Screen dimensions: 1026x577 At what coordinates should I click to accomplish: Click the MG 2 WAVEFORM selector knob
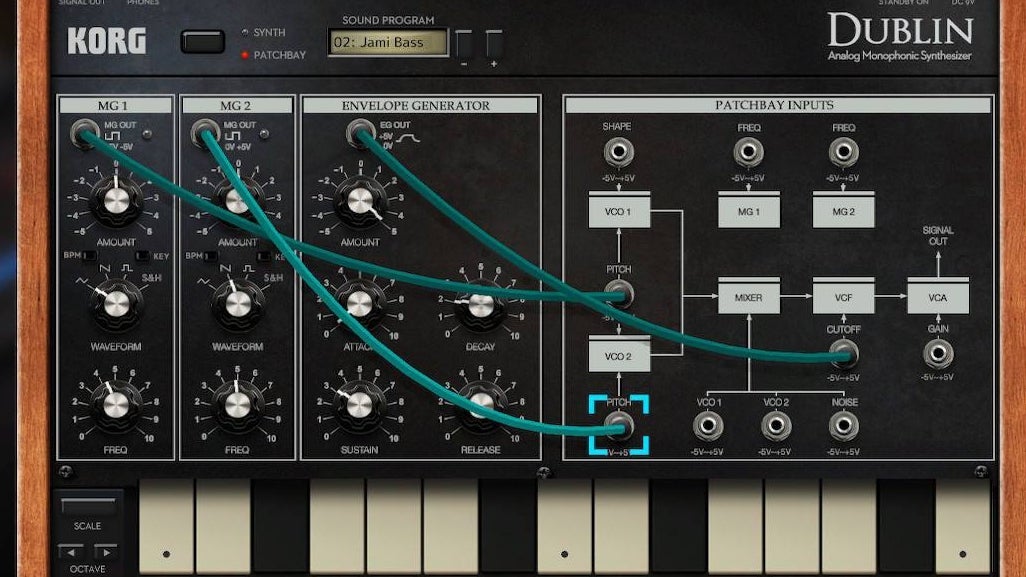[238, 304]
